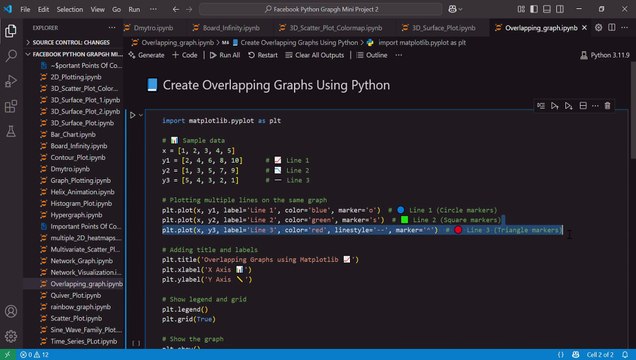Open the Explorer view in activity bar
636x360 pixels.
[x=11, y=31]
